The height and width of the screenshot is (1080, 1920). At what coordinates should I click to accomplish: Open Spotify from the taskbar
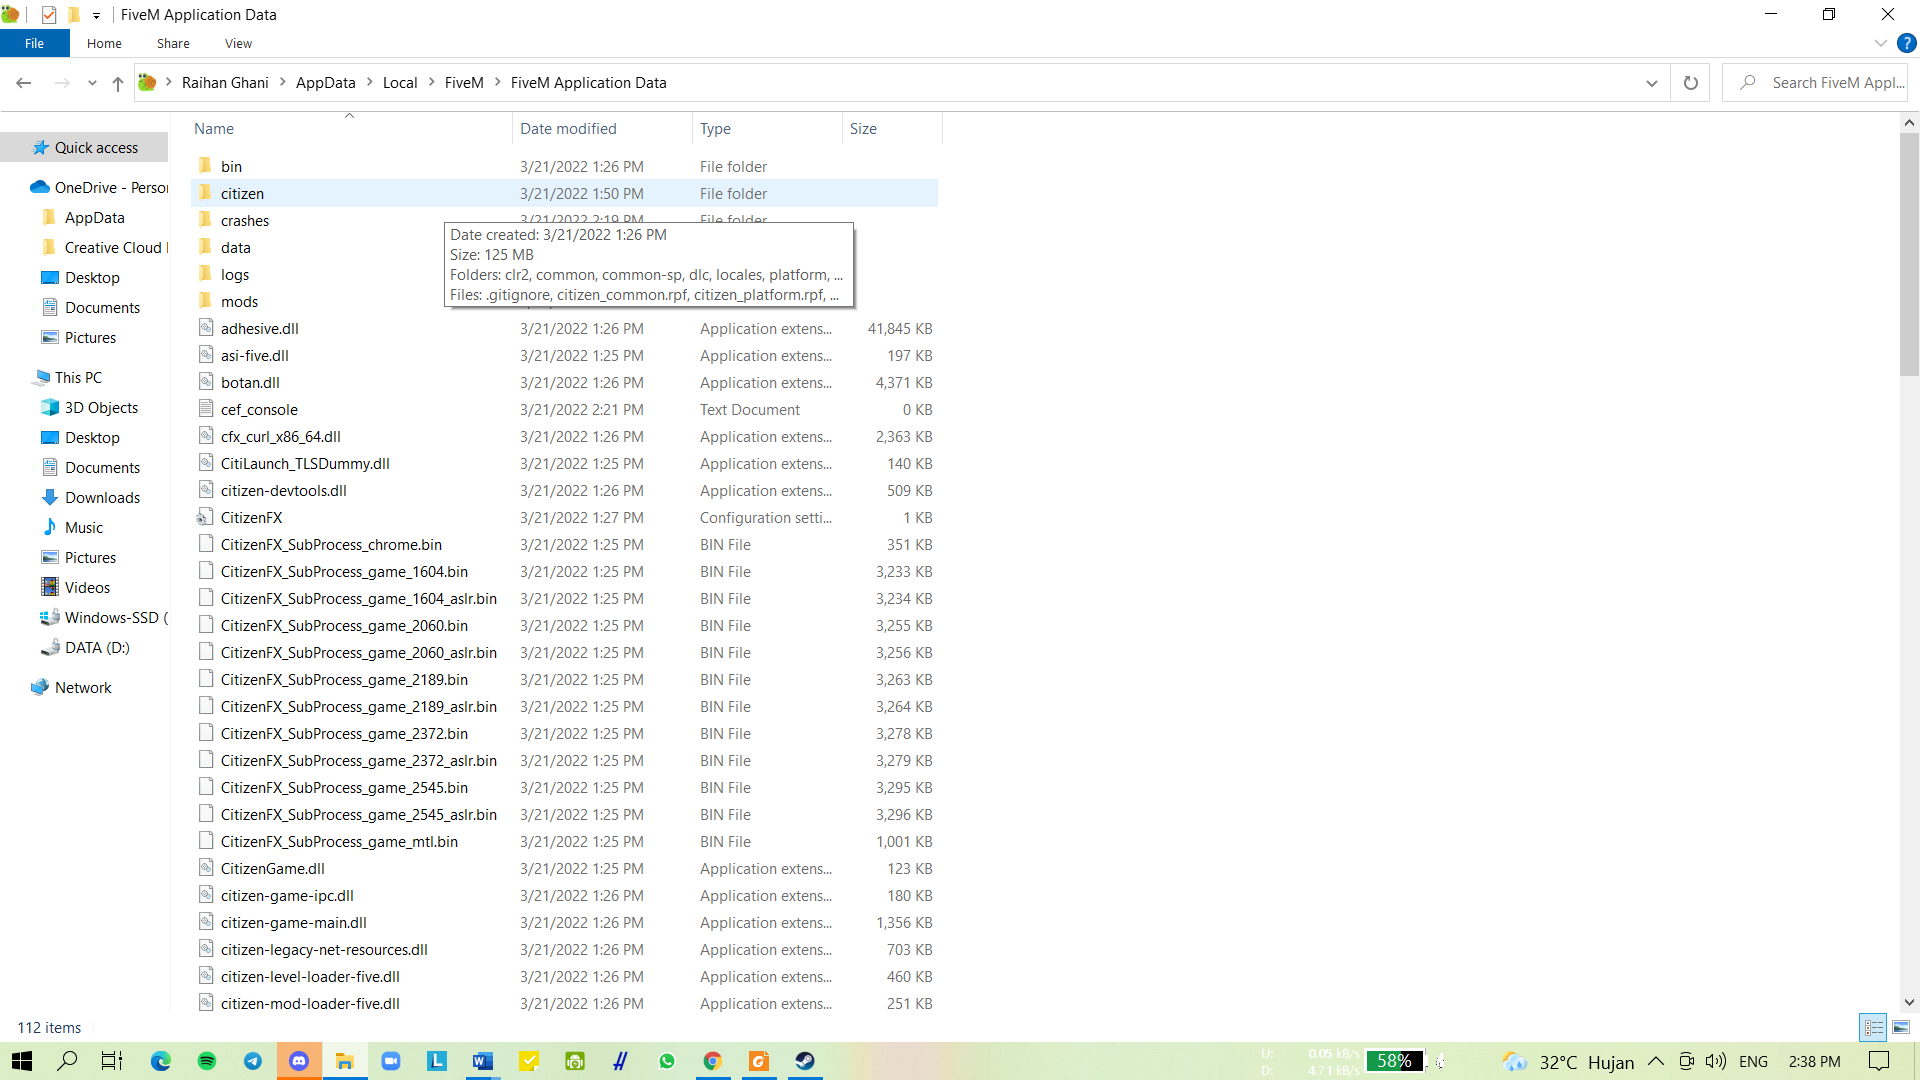(207, 1061)
